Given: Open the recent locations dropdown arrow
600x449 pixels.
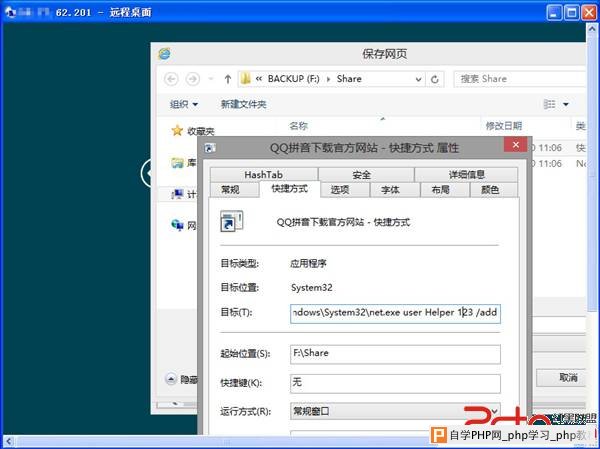Looking at the screenshot, I should click(x=211, y=79).
